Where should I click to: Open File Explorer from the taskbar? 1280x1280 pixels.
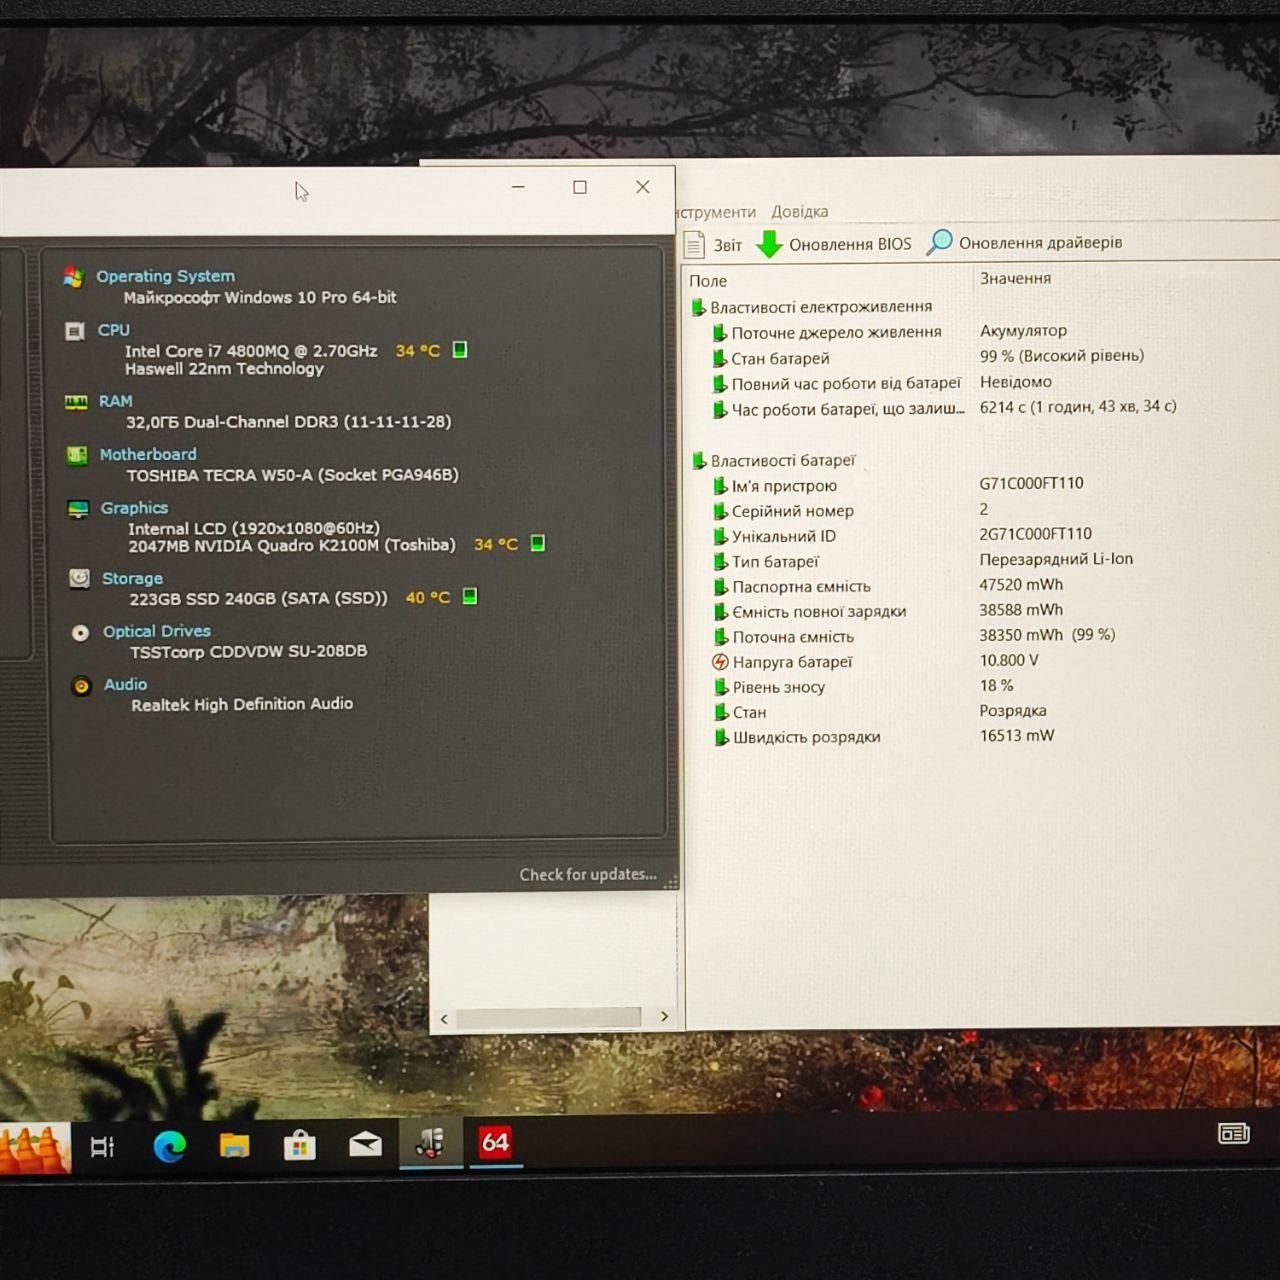(234, 1146)
